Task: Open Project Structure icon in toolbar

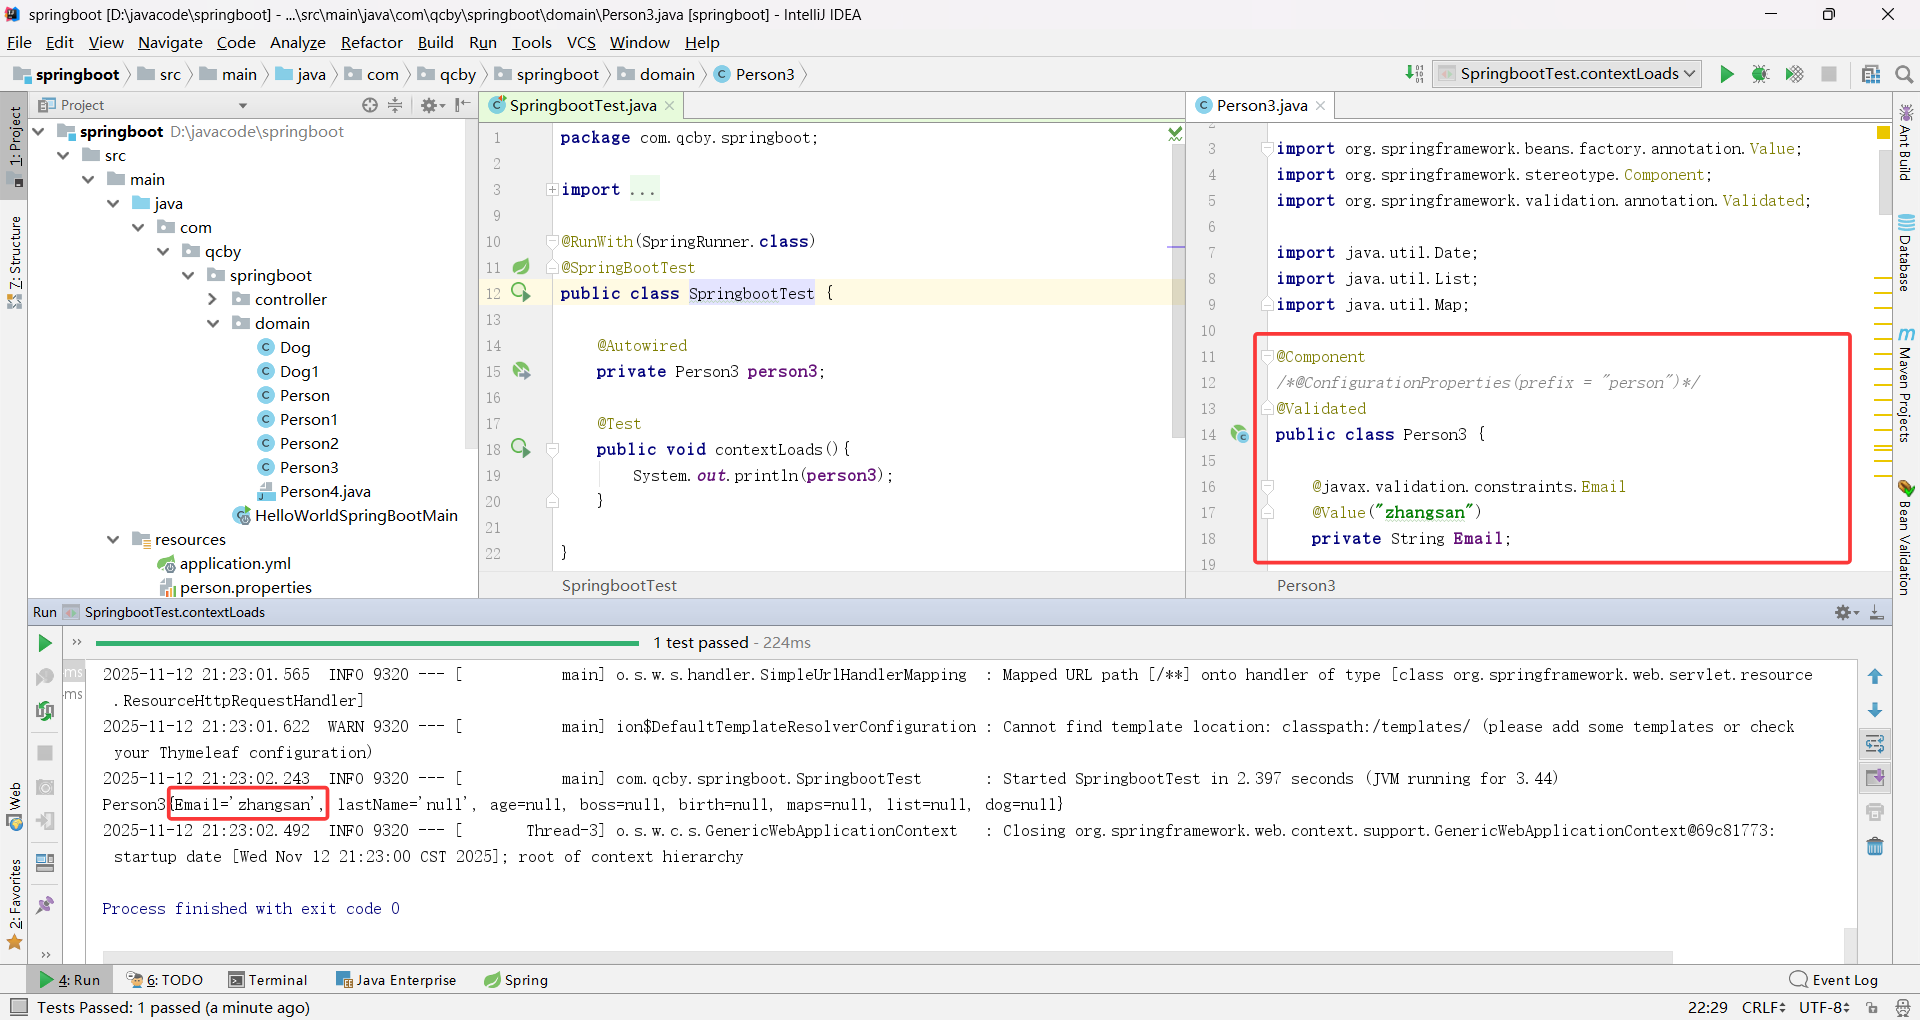Action: pyautogui.click(x=1870, y=74)
